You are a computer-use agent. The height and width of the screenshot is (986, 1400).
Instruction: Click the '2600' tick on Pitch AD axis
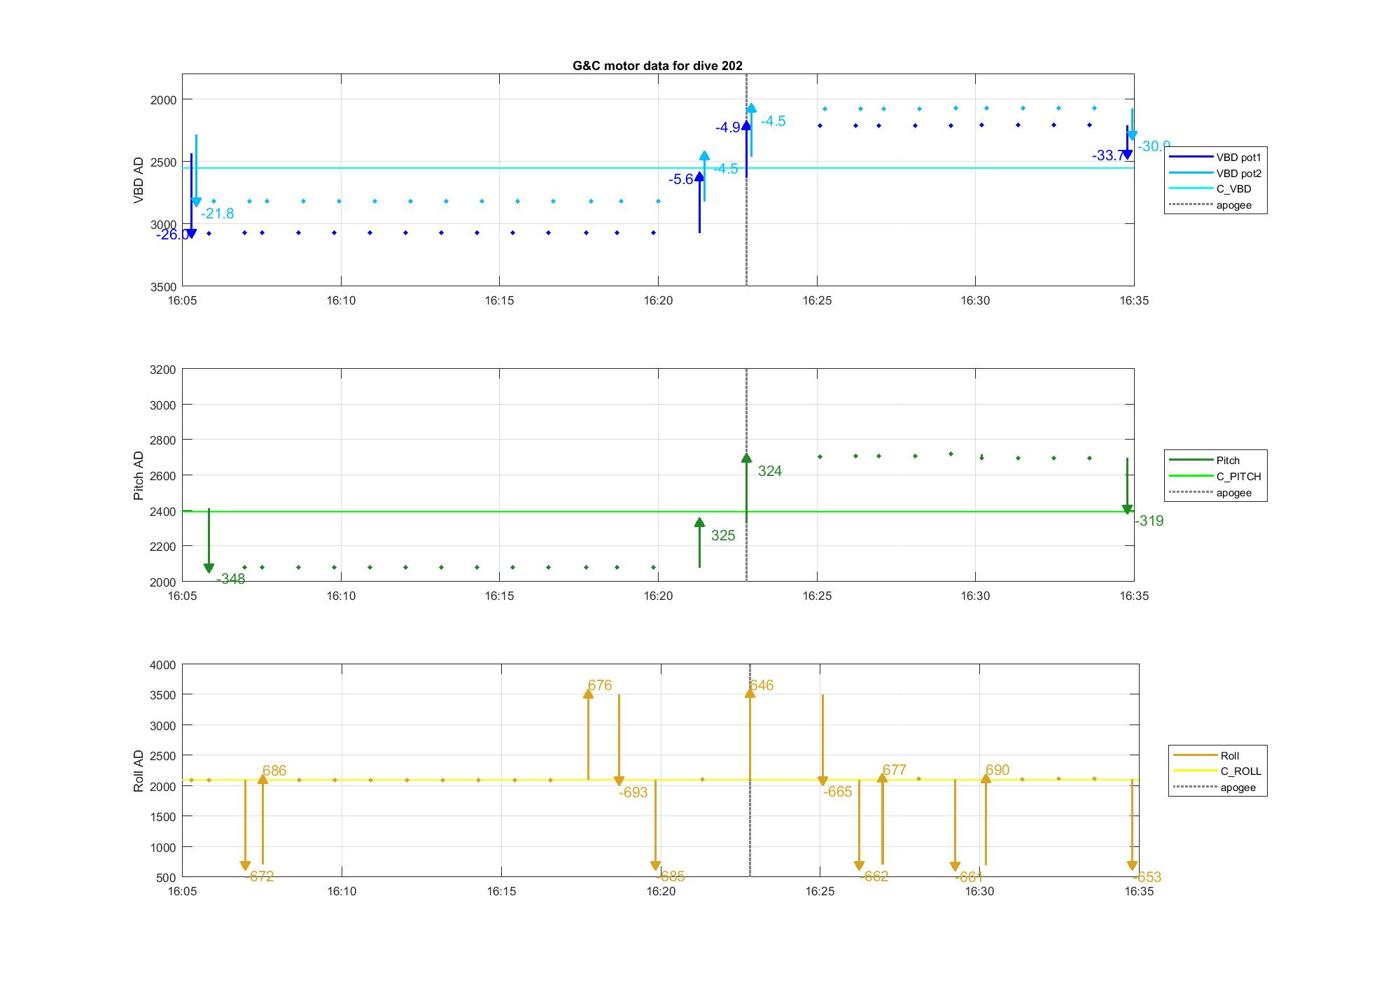162,476
